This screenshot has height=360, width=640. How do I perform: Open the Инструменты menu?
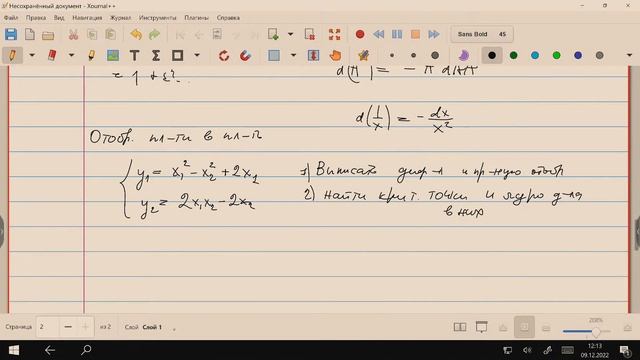point(158,18)
